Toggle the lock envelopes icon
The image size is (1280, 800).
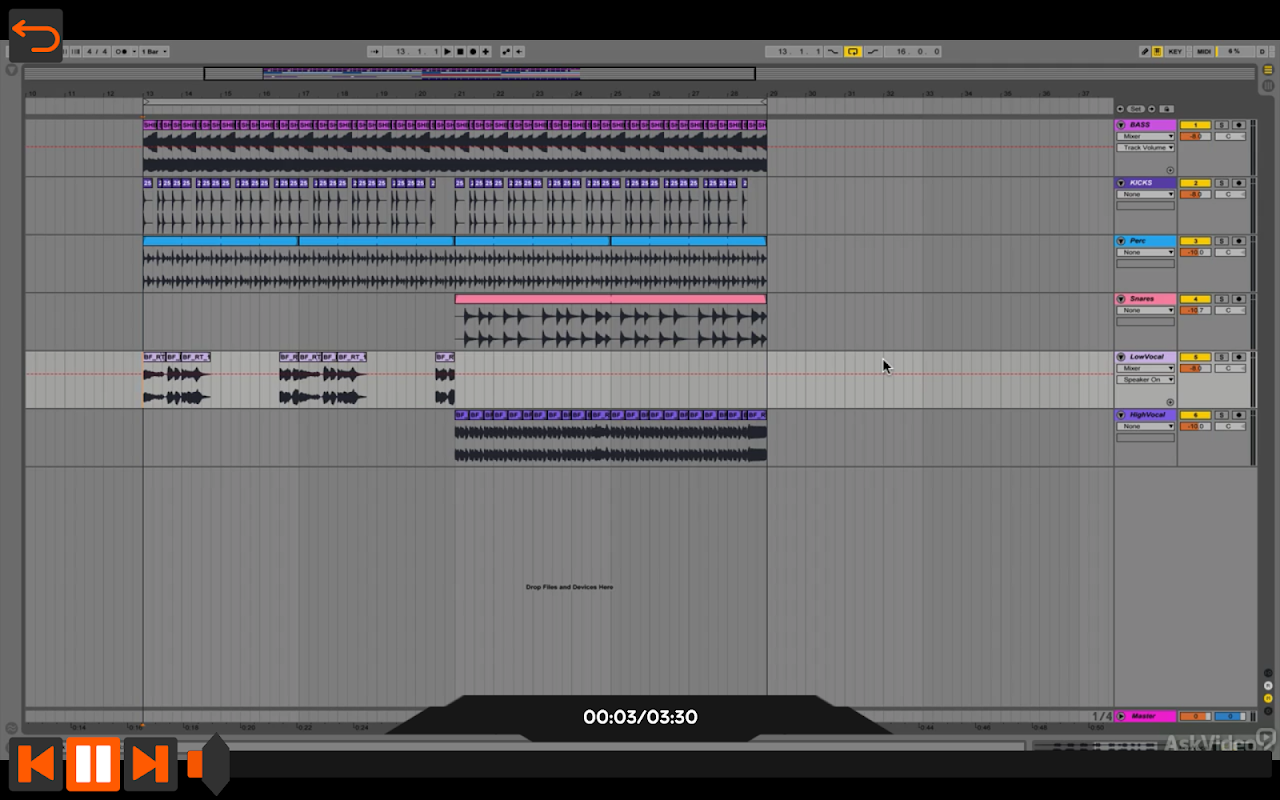coord(1167,109)
